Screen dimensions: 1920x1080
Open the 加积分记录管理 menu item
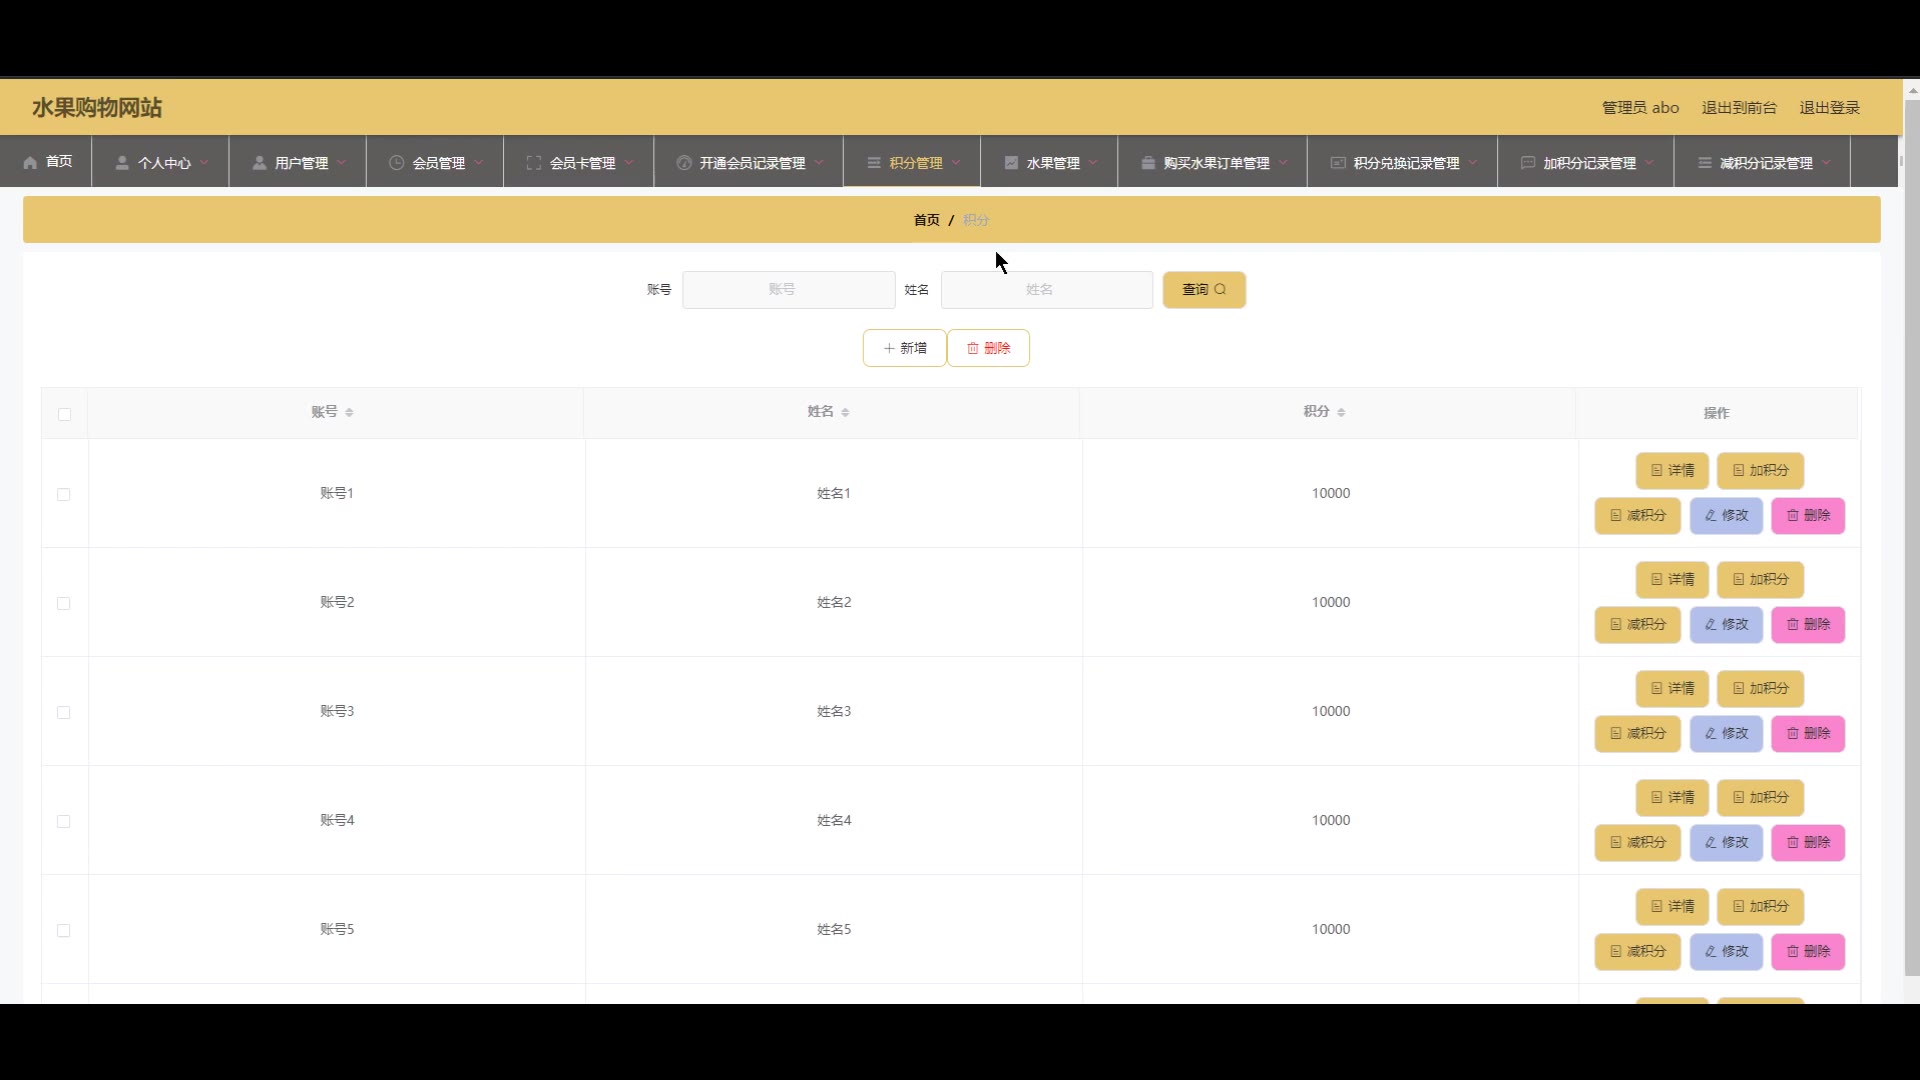1588,163
